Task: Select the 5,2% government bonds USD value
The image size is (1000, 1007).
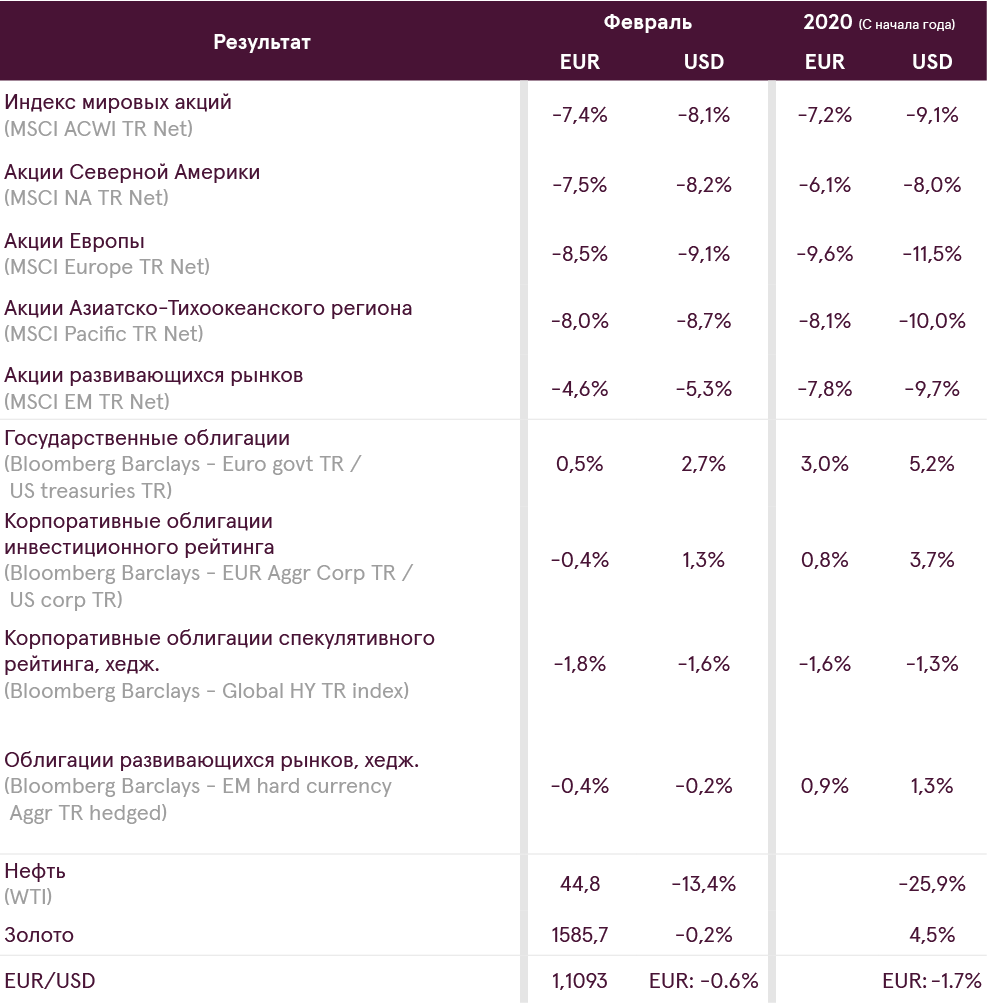Action: click(x=932, y=464)
